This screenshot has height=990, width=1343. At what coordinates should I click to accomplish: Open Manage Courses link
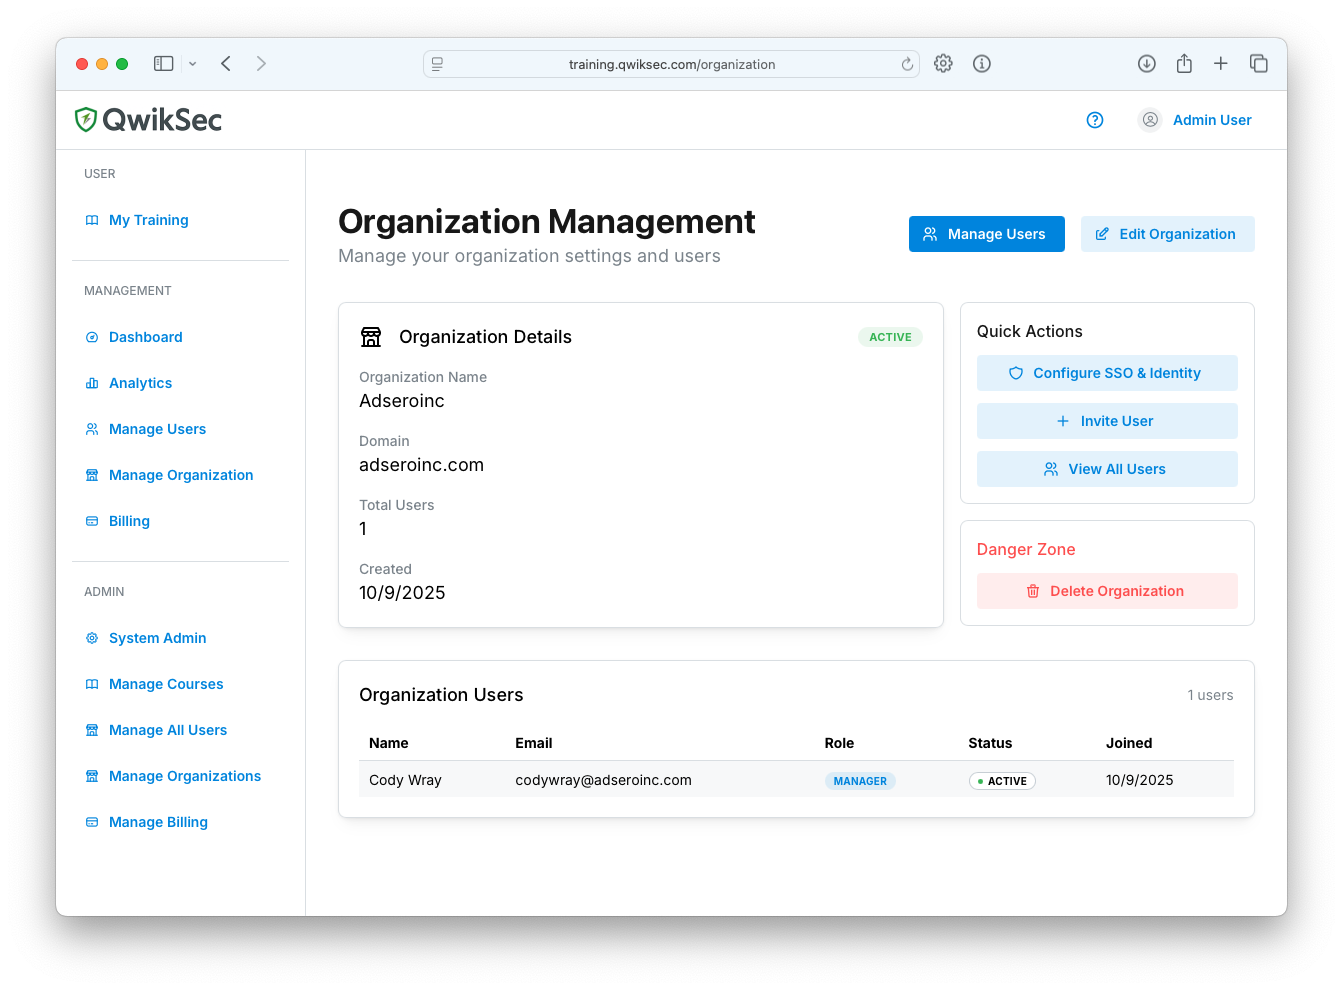(166, 684)
